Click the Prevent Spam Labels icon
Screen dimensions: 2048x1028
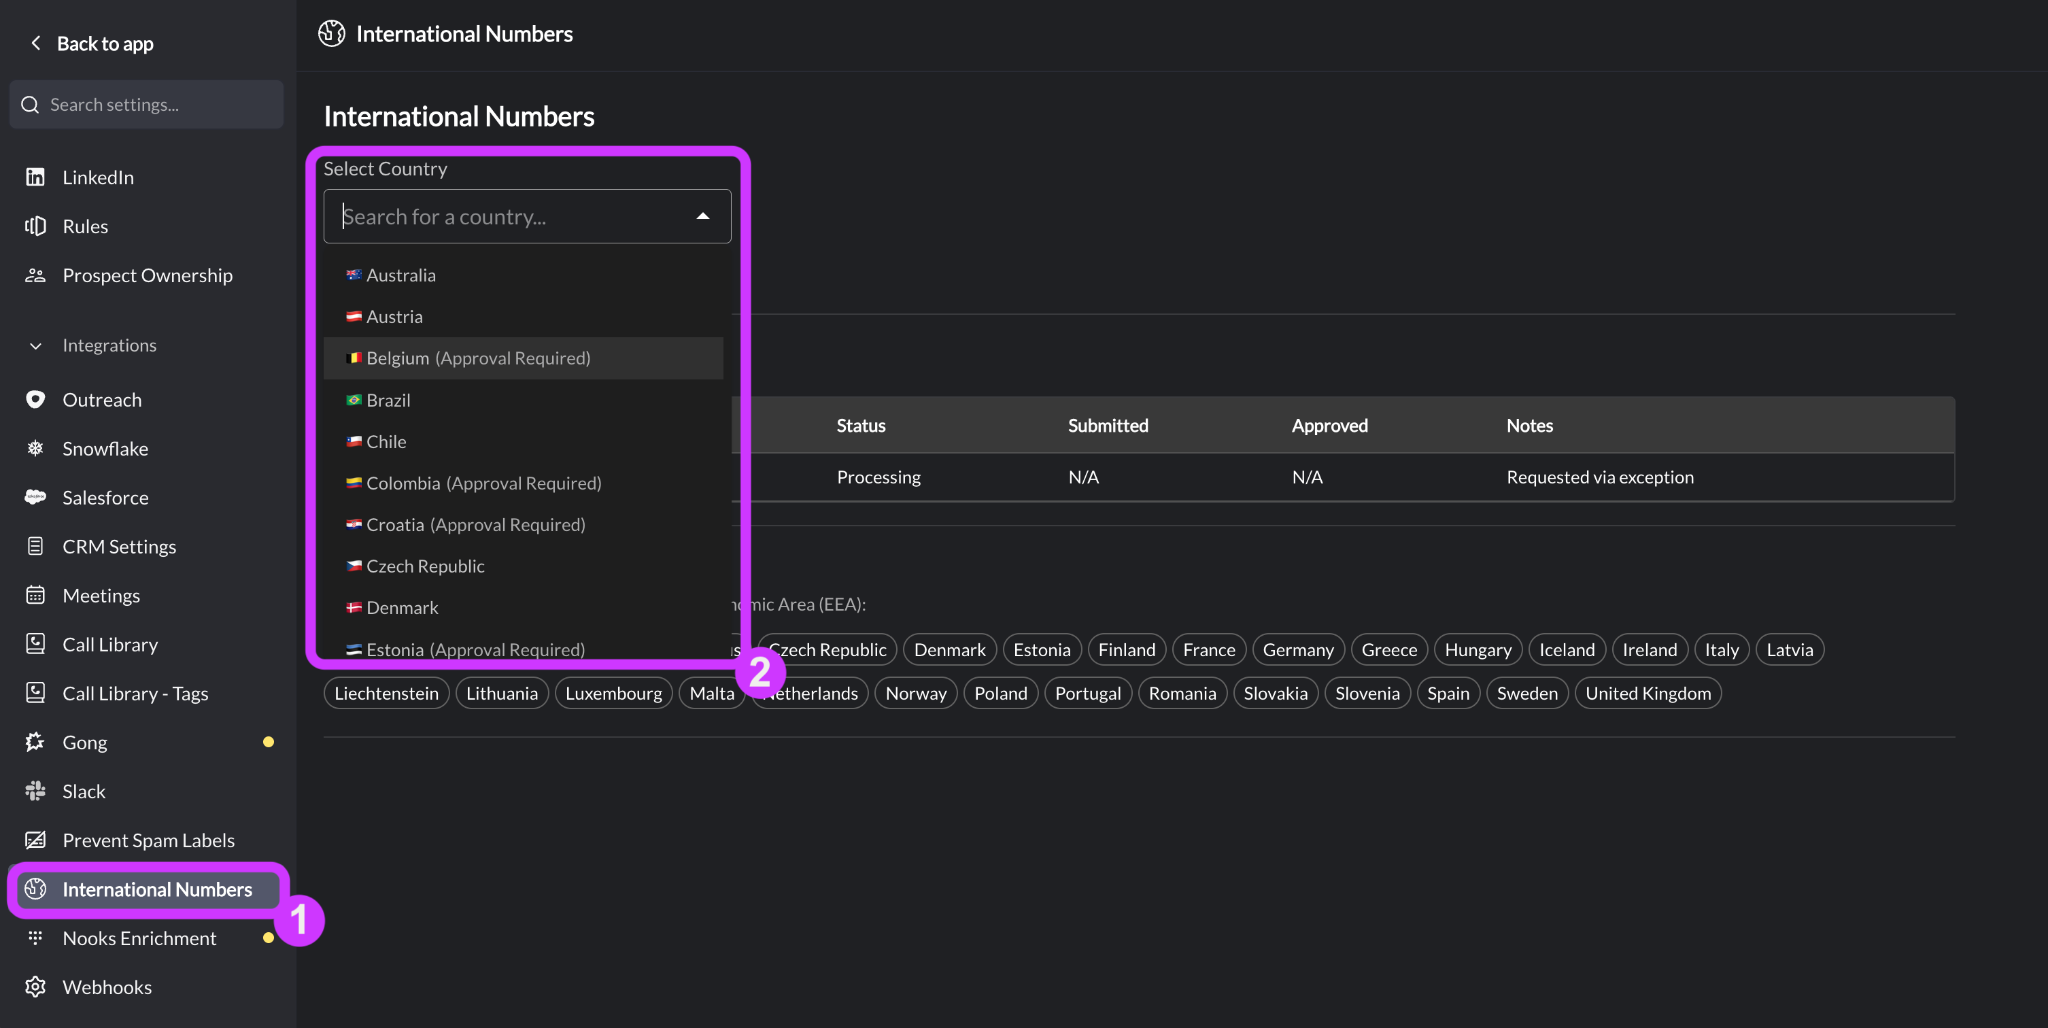35,840
